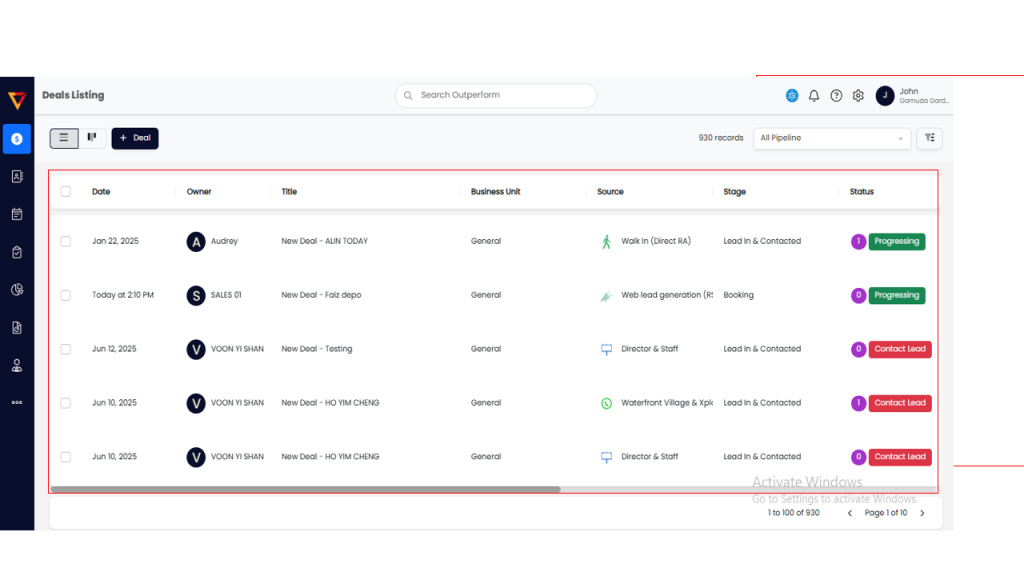Check the box for ALIN TODAY deal
The image size is (1024, 576).
pyautogui.click(x=66, y=241)
